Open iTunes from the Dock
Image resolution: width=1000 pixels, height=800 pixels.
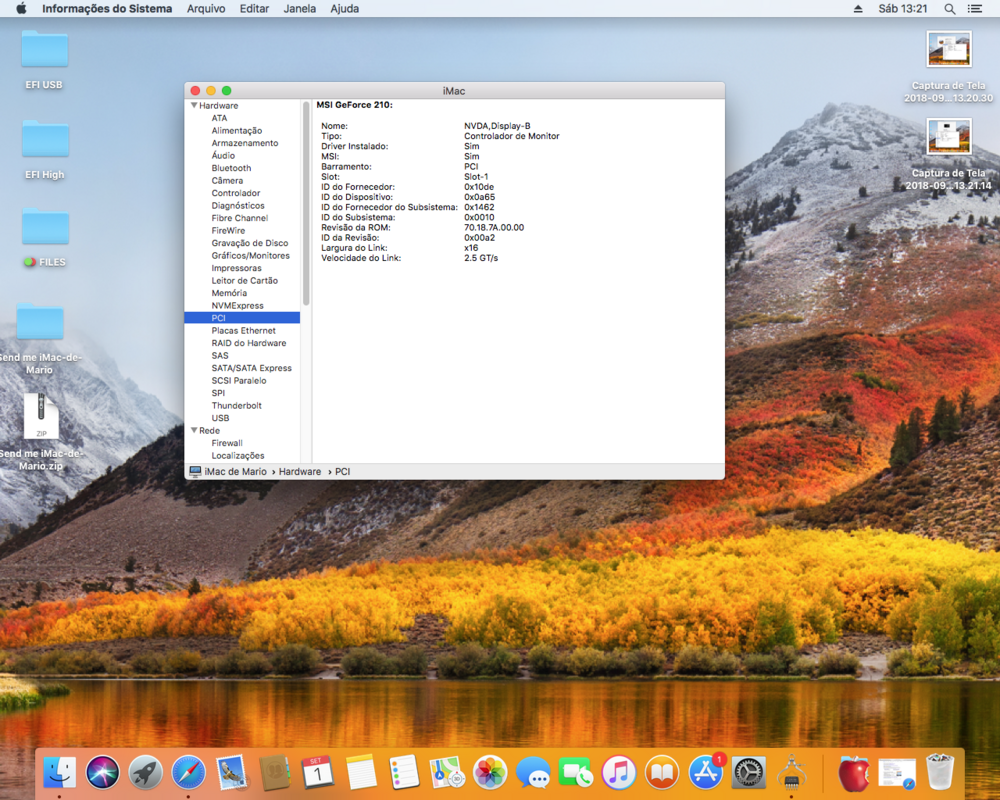point(620,772)
